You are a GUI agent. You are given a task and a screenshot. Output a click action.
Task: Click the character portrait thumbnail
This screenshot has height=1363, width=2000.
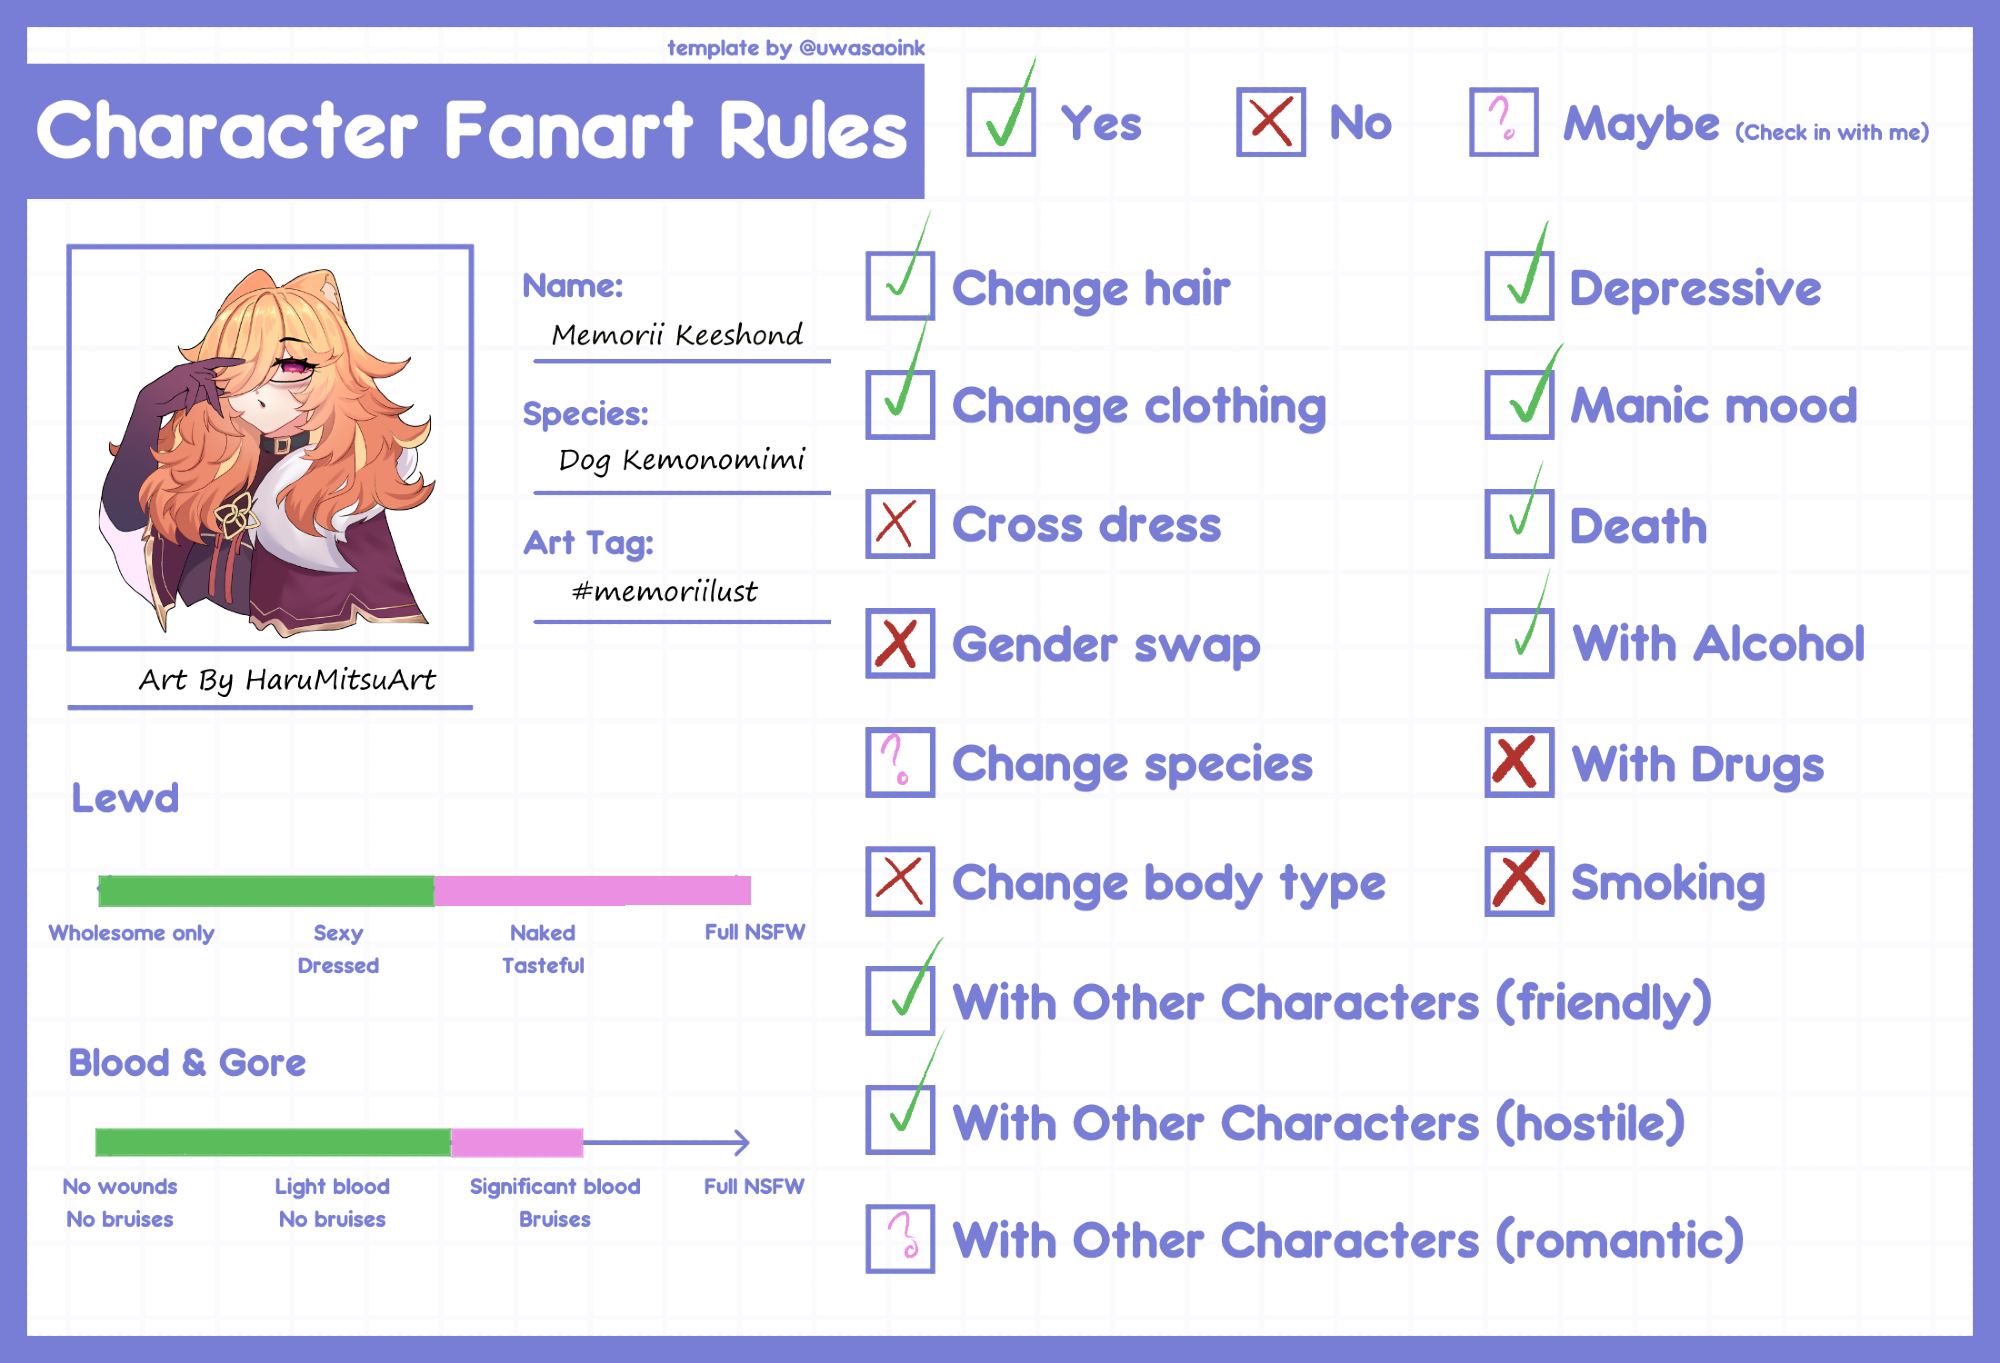click(270, 448)
